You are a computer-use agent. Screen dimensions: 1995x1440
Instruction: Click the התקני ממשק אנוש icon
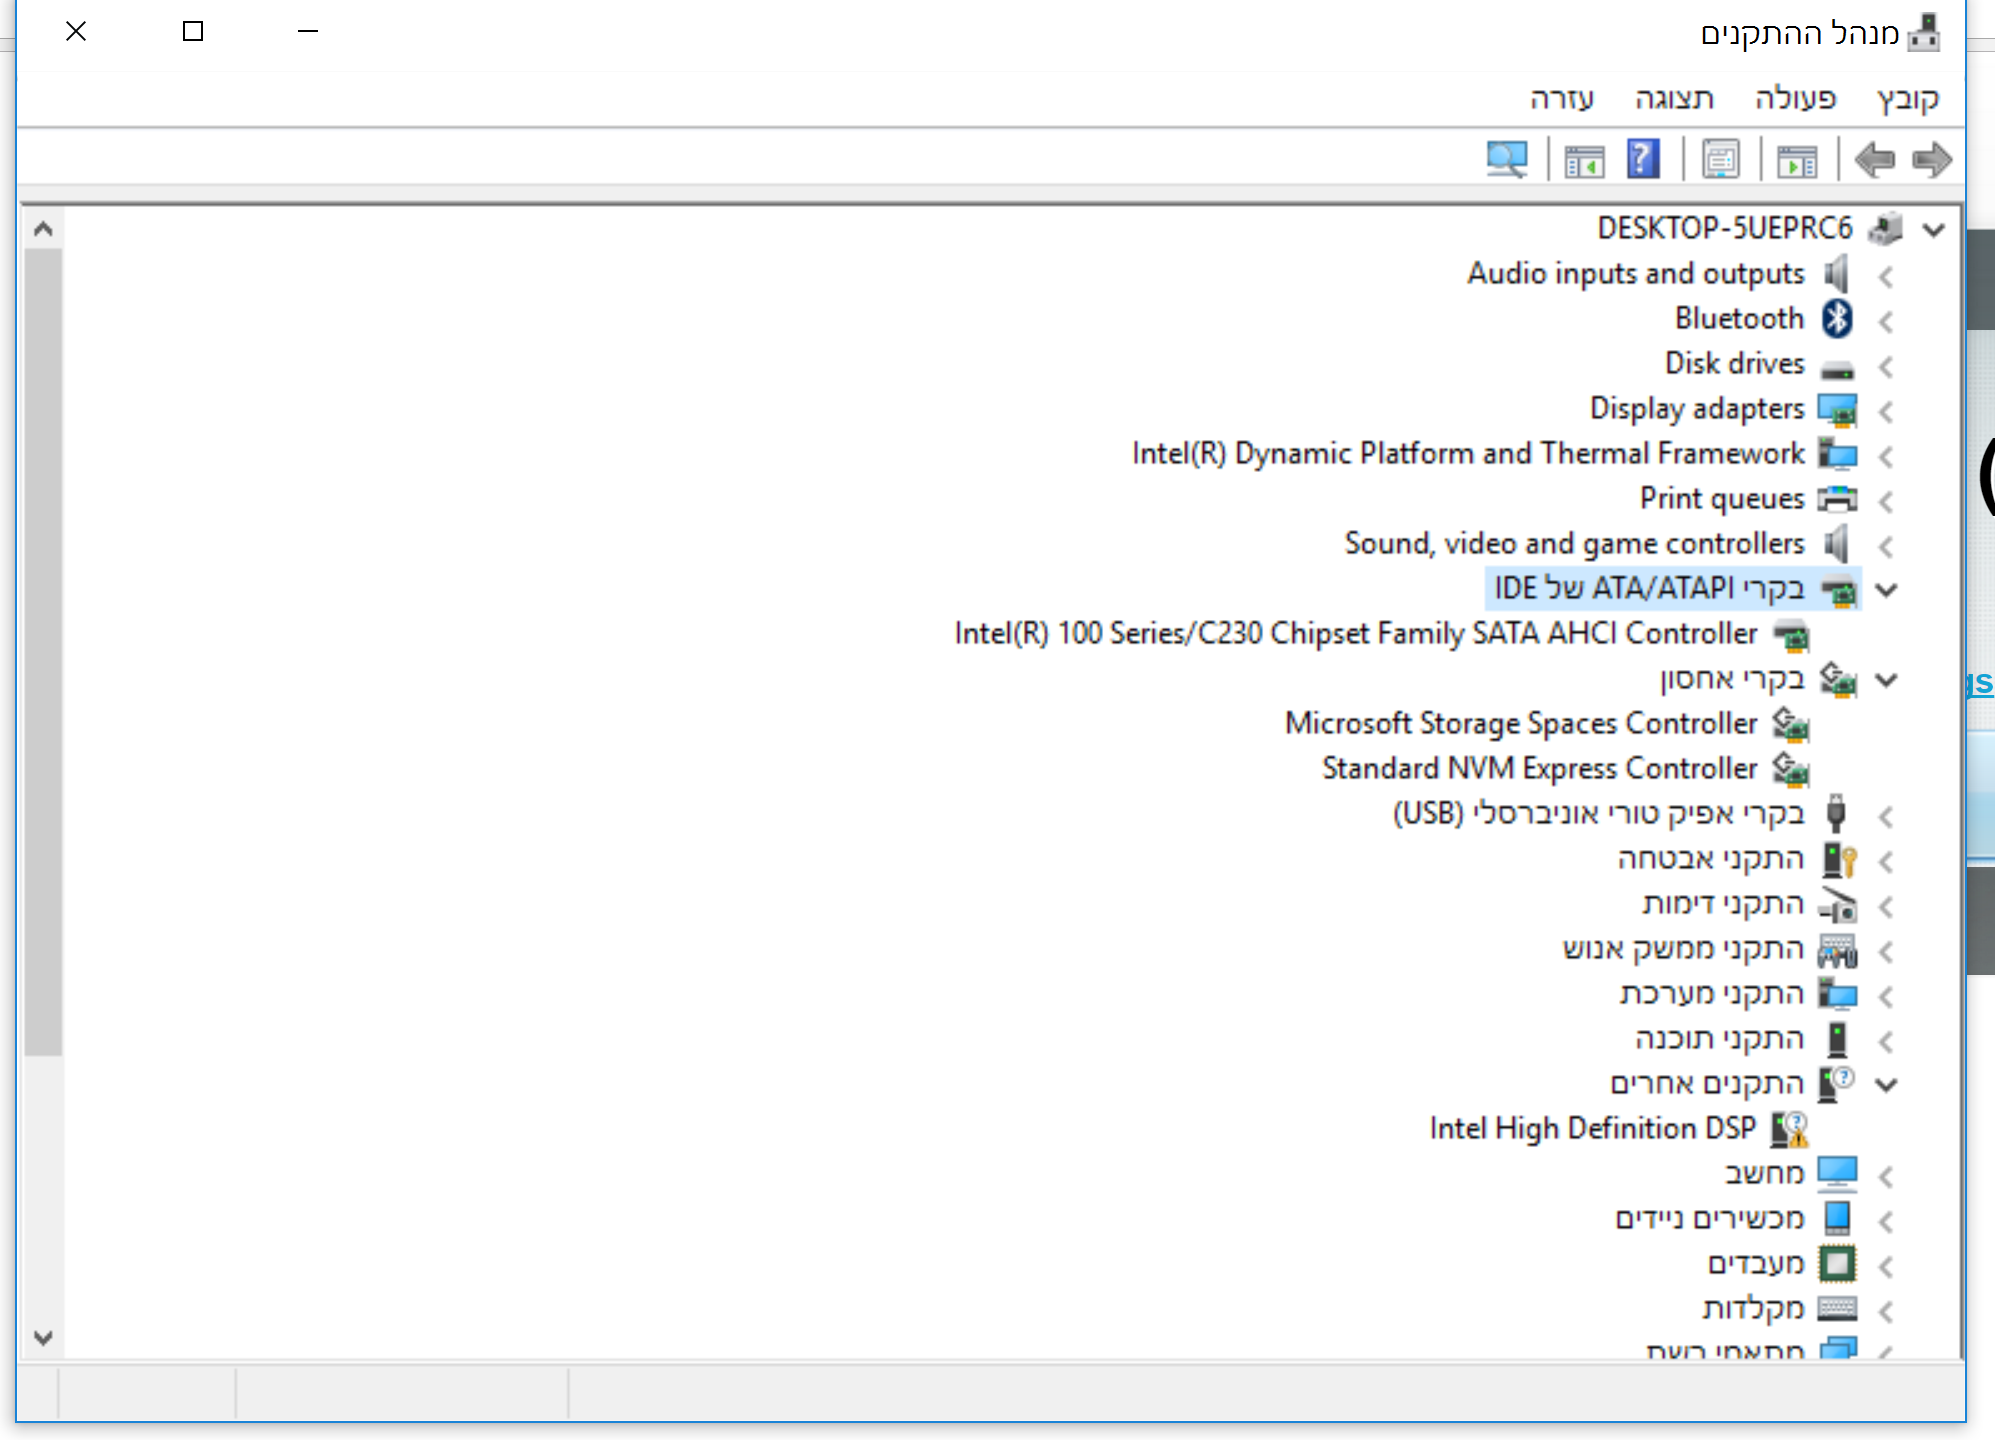point(1837,950)
